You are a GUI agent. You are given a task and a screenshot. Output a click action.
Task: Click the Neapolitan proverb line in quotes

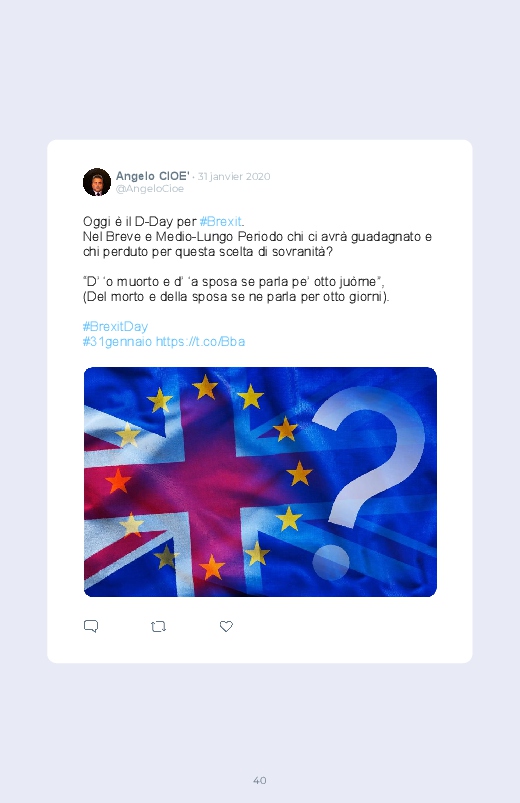coord(234,282)
